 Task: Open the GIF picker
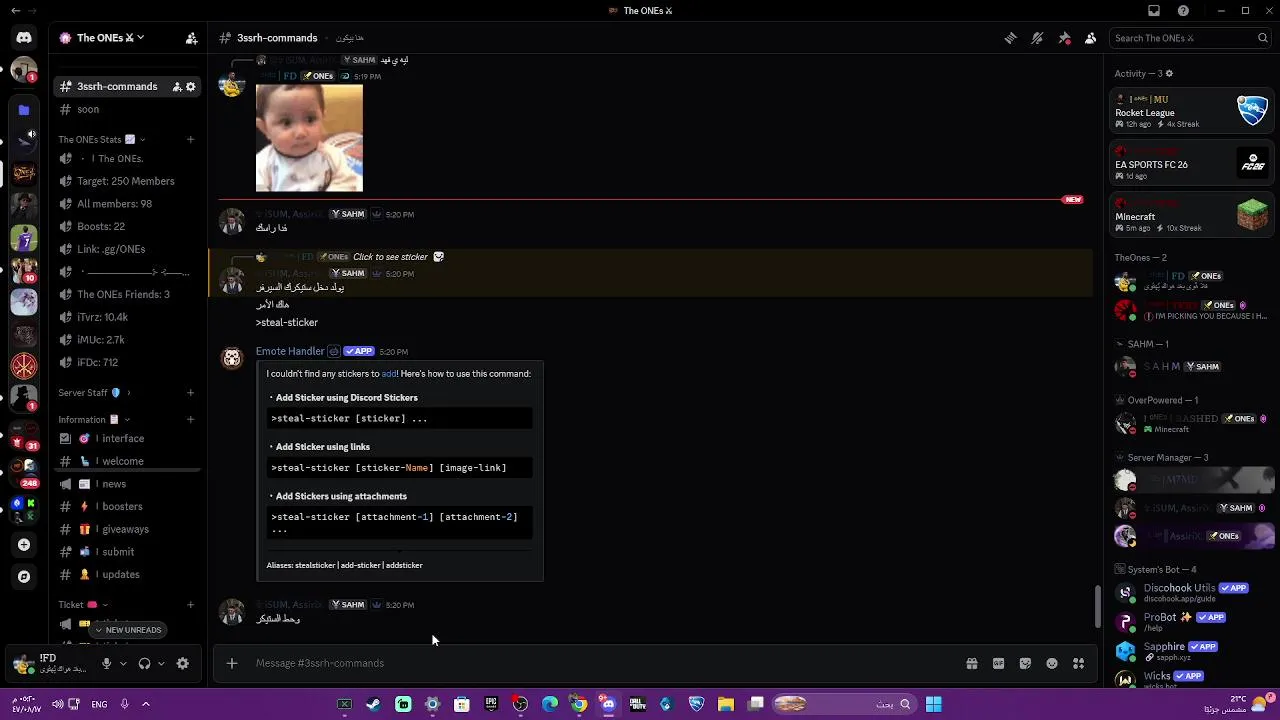(998, 663)
